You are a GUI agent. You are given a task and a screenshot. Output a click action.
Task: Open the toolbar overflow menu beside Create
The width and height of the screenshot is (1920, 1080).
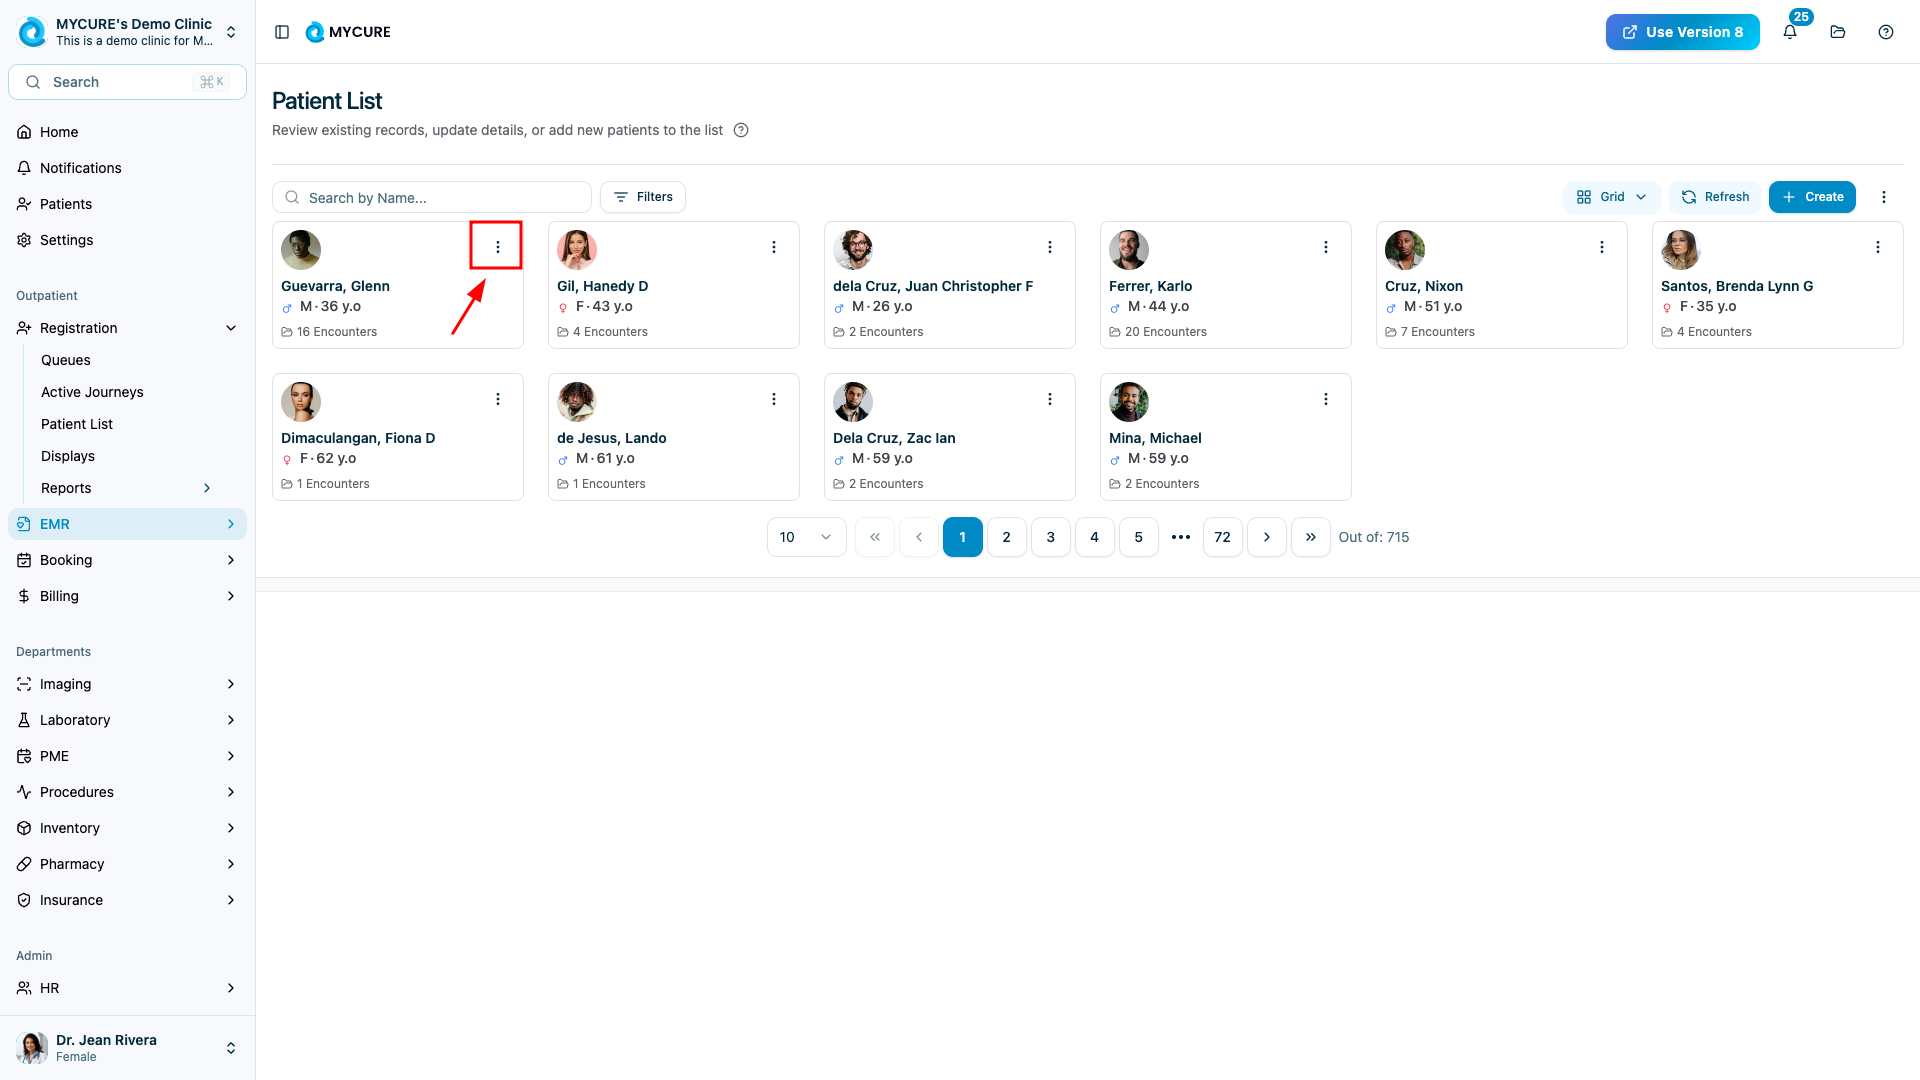point(1884,197)
